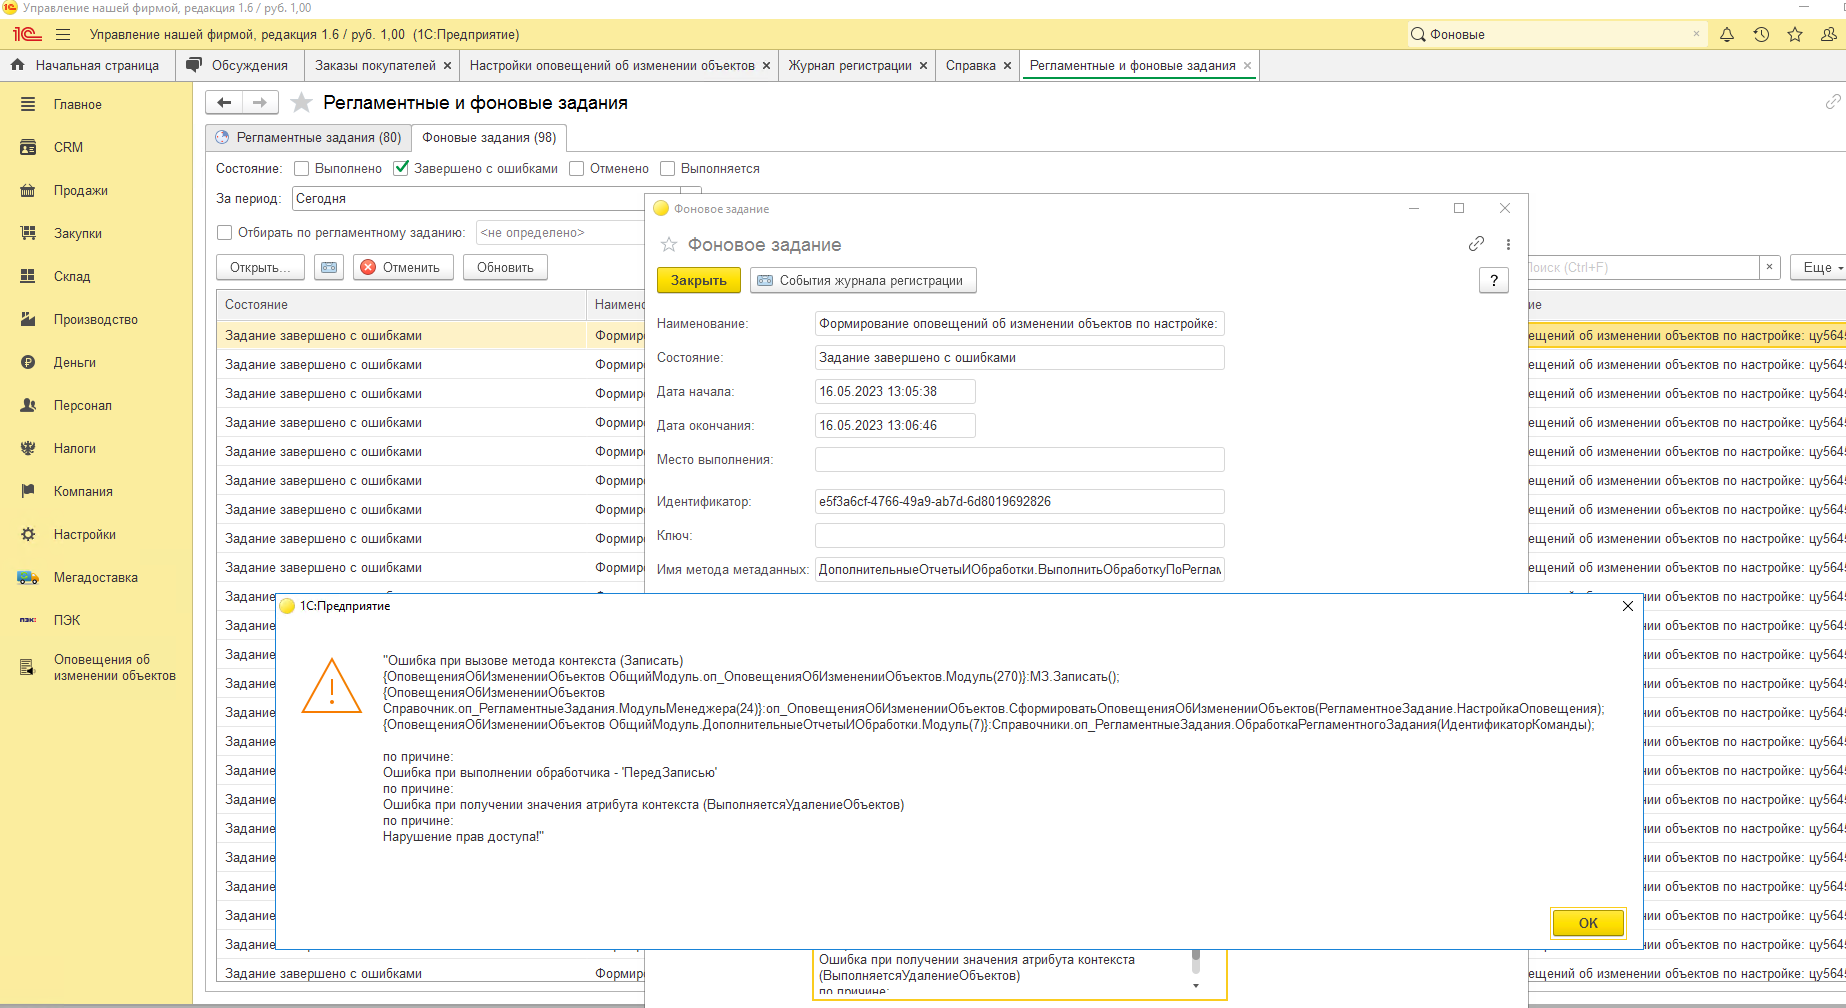Click the Закрыть button

coord(699,280)
